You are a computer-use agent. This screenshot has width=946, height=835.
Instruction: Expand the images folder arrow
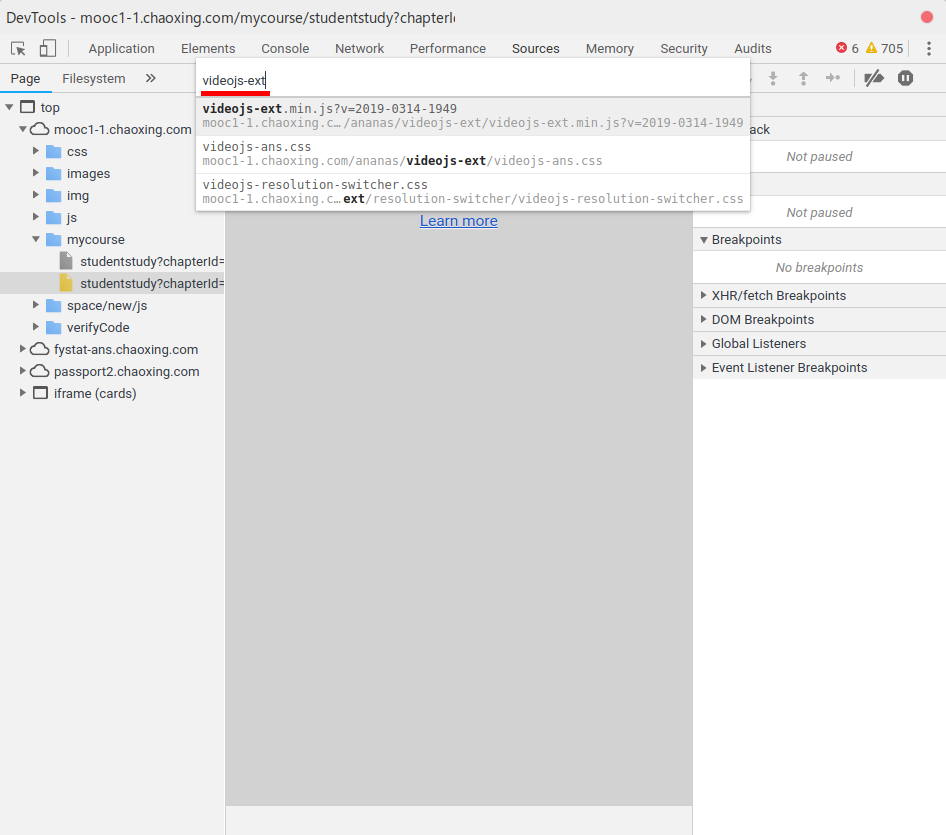click(x=36, y=173)
